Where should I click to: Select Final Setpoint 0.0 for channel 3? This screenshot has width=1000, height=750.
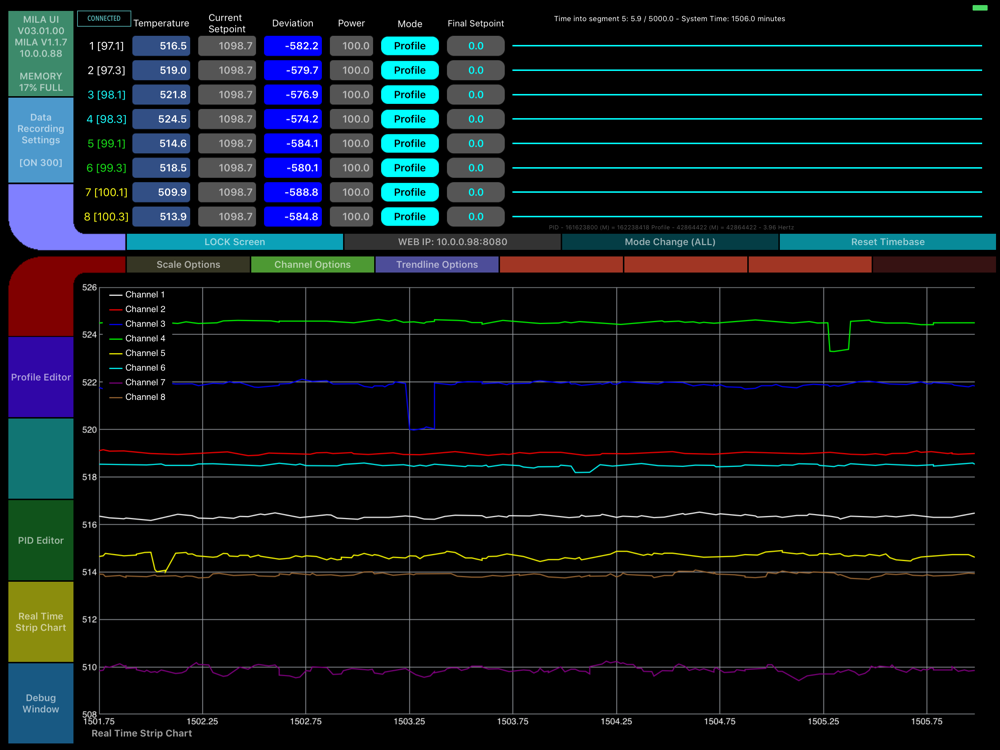(x=476, y=94)
